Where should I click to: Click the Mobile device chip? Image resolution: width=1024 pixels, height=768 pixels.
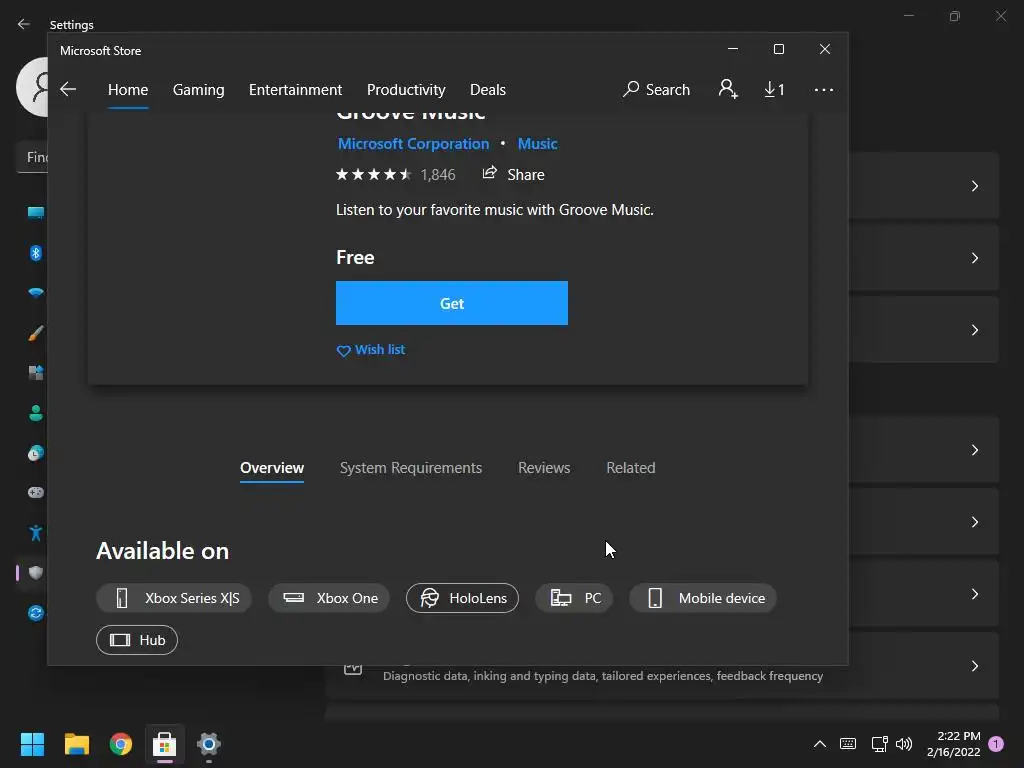click(x=703, y=598)
